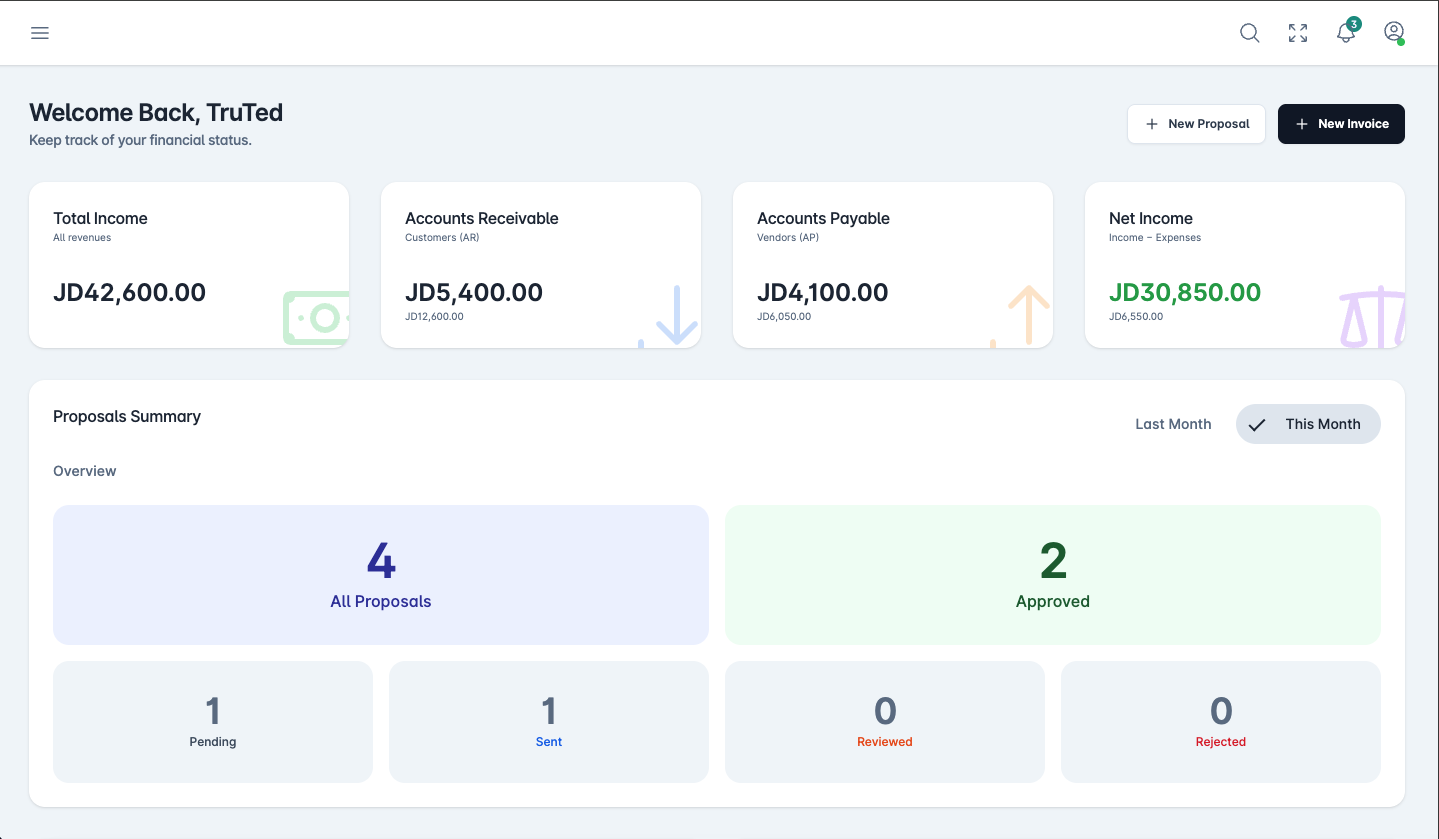This screenshot has height=839, width=1439.
Task: Open the Approved proposals tile
Action: [1053, 575]
